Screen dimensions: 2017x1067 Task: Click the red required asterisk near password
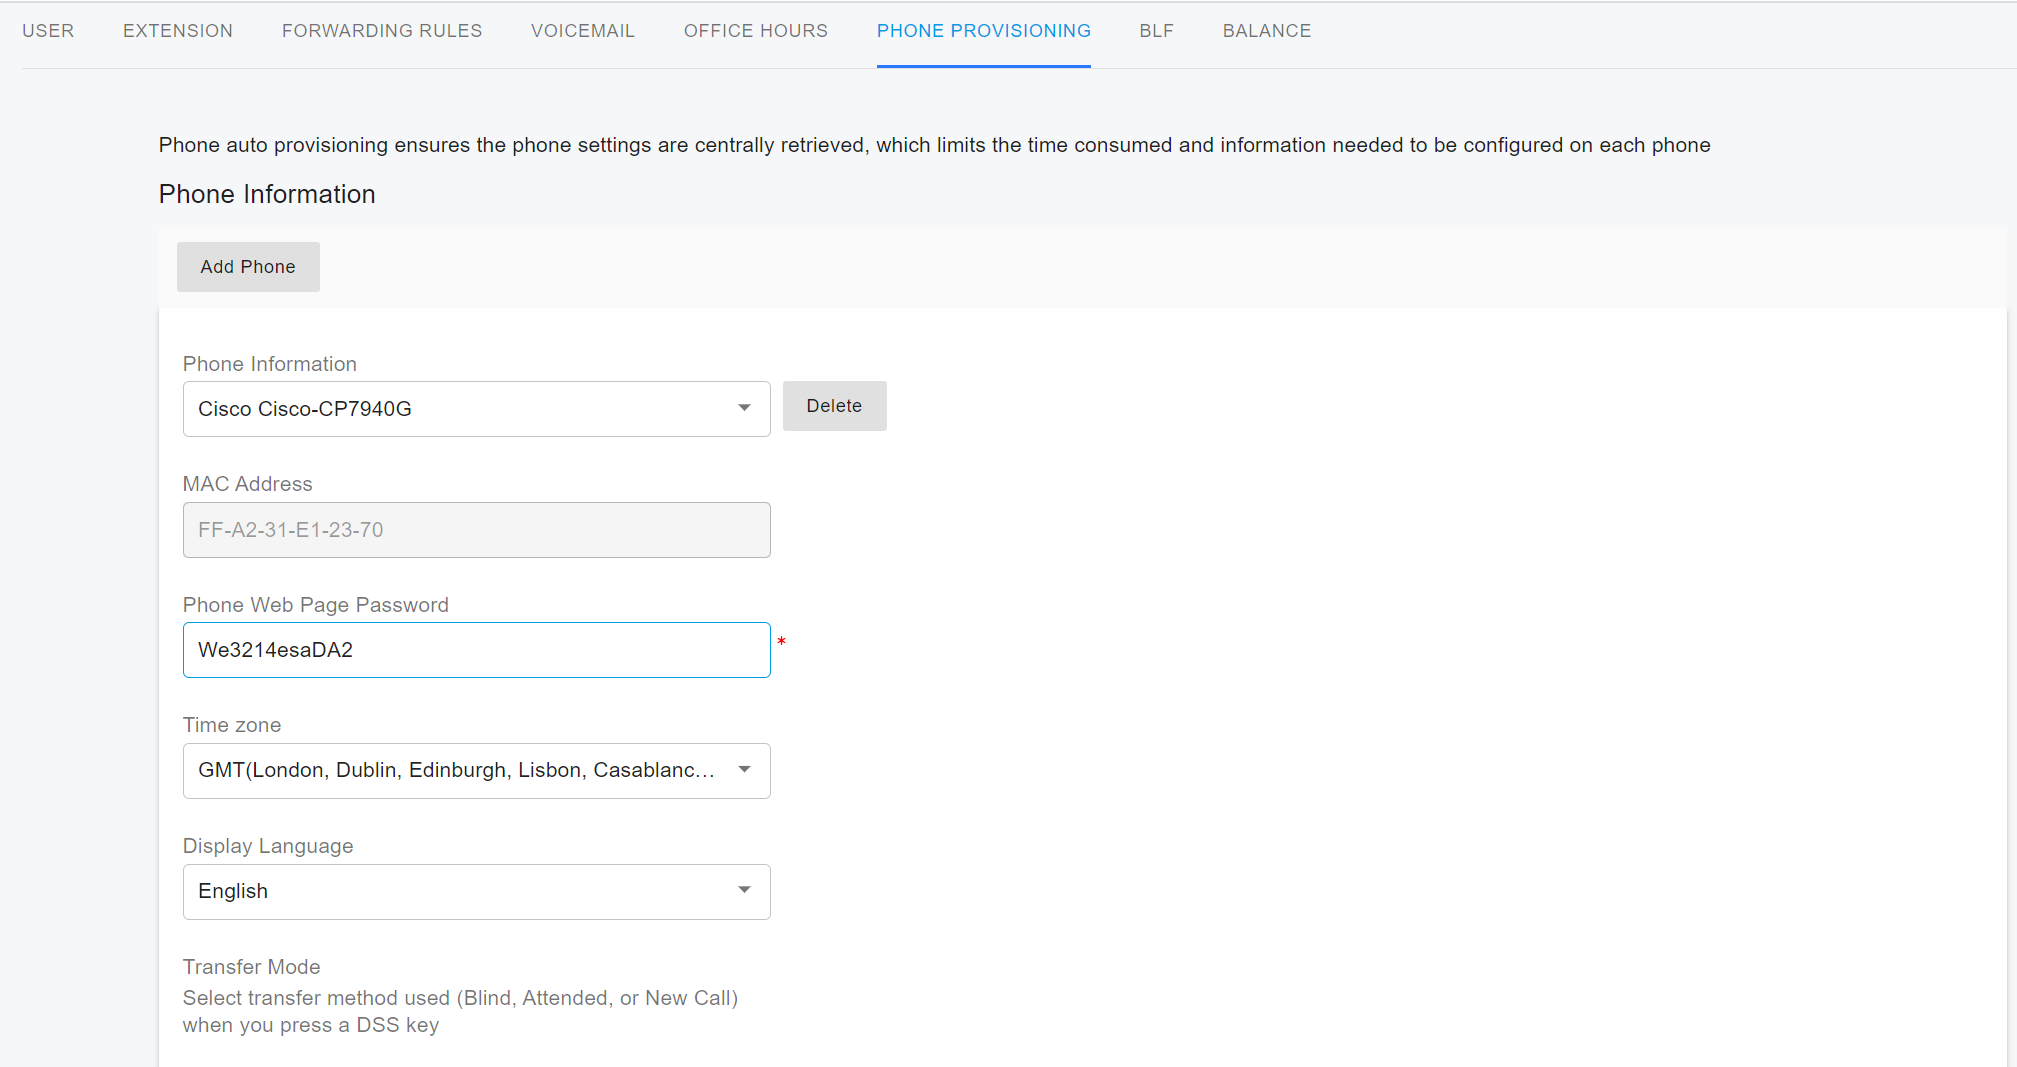tap(782, 642)
